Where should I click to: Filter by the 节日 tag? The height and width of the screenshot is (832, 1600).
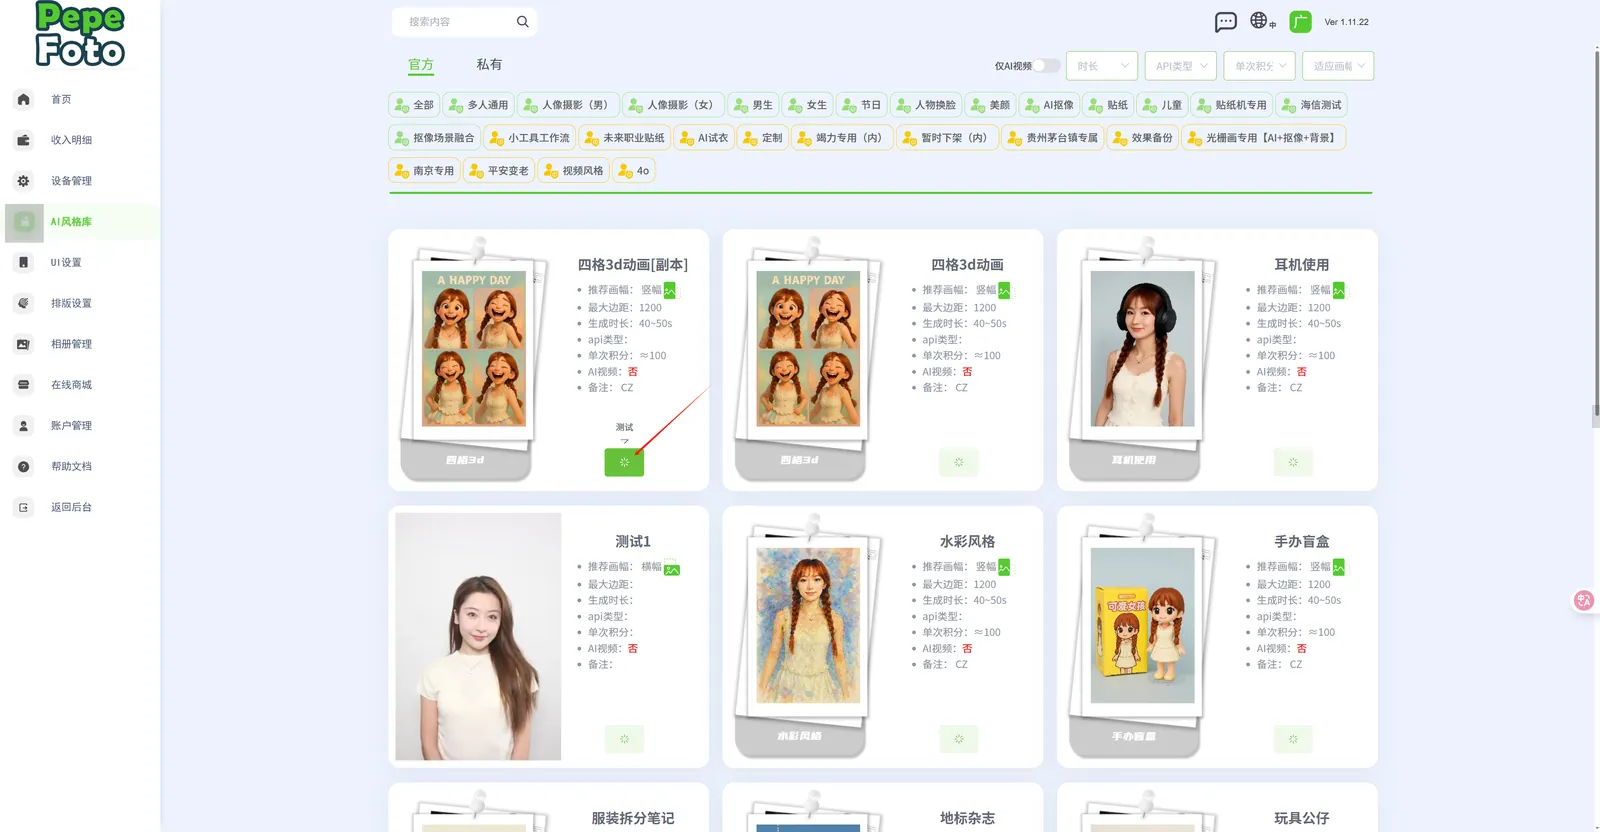click(x=860, y=105)
